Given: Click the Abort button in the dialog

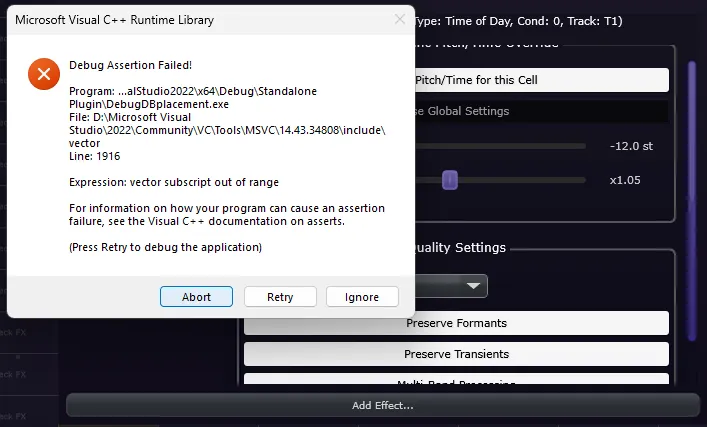Looking at the screenshot, I should click(196, 297).
